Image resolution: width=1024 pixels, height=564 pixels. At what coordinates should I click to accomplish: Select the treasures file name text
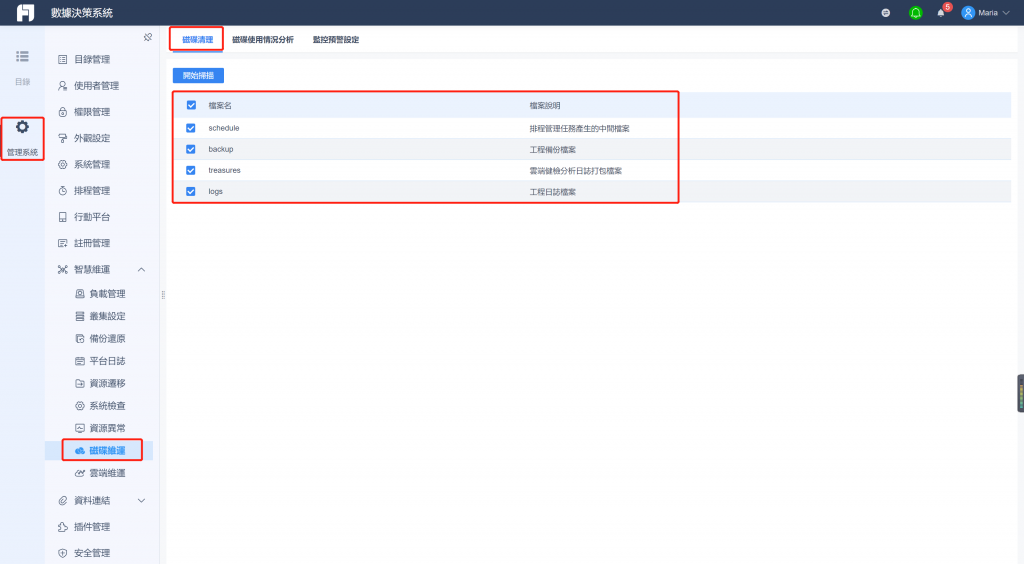point(224,170)
